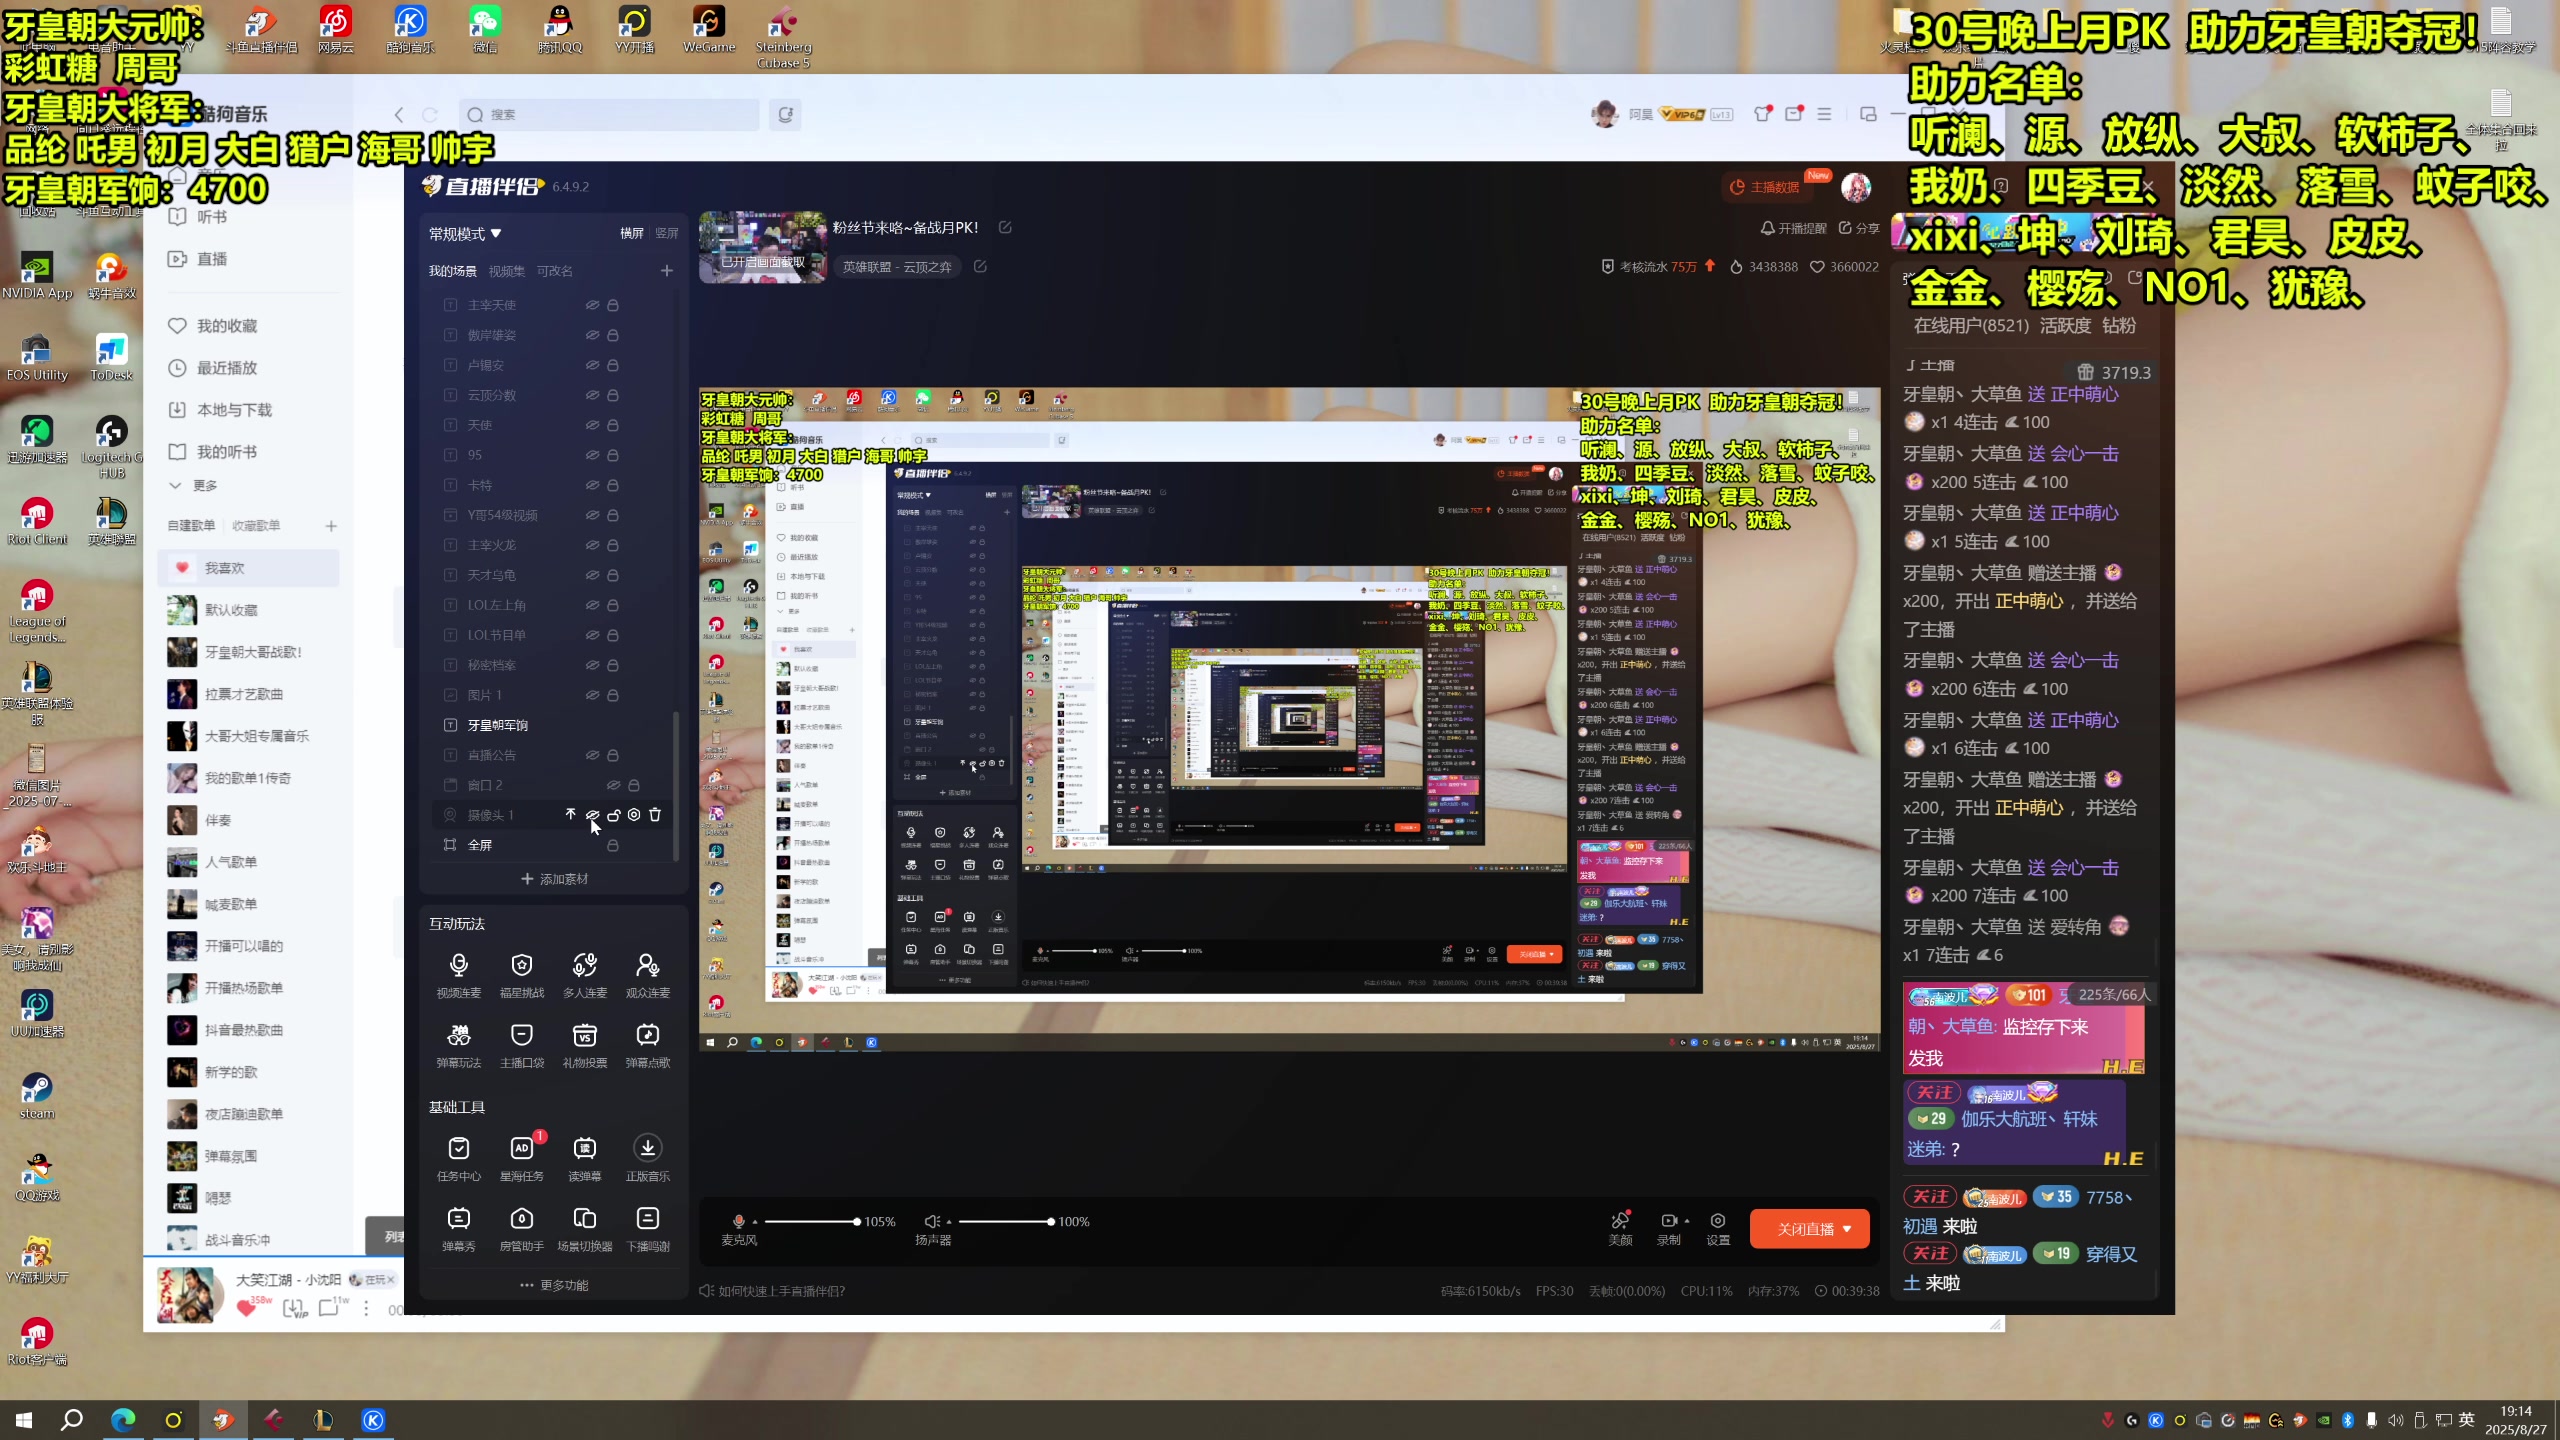2560x1440 pixels.
Task: Add a playlist with the plus beside 收藏歌单
Action: click(331, 525)
